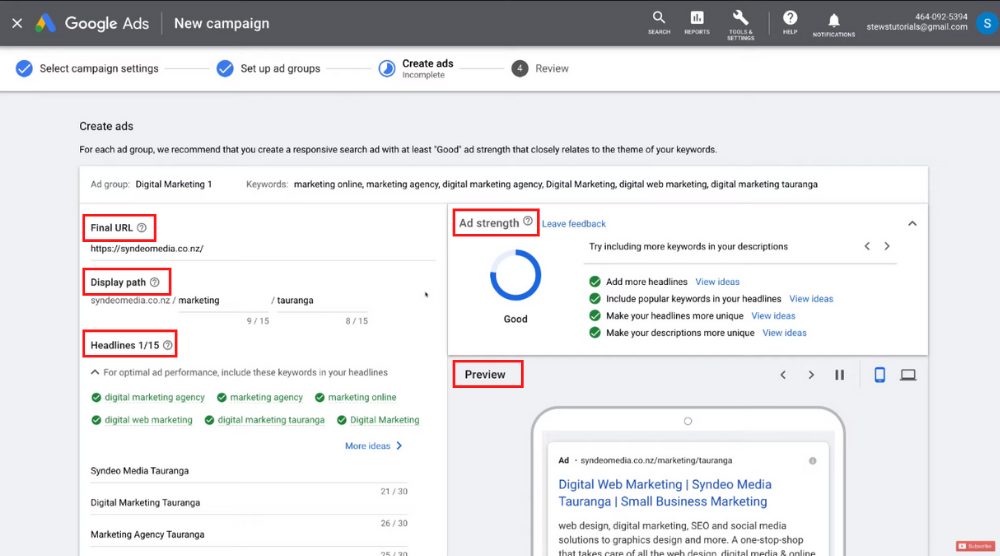Viewport: 1000px width, 556px height.
Task: Edit the display path field 'marketing'
Action: click(x=223, y=300)
